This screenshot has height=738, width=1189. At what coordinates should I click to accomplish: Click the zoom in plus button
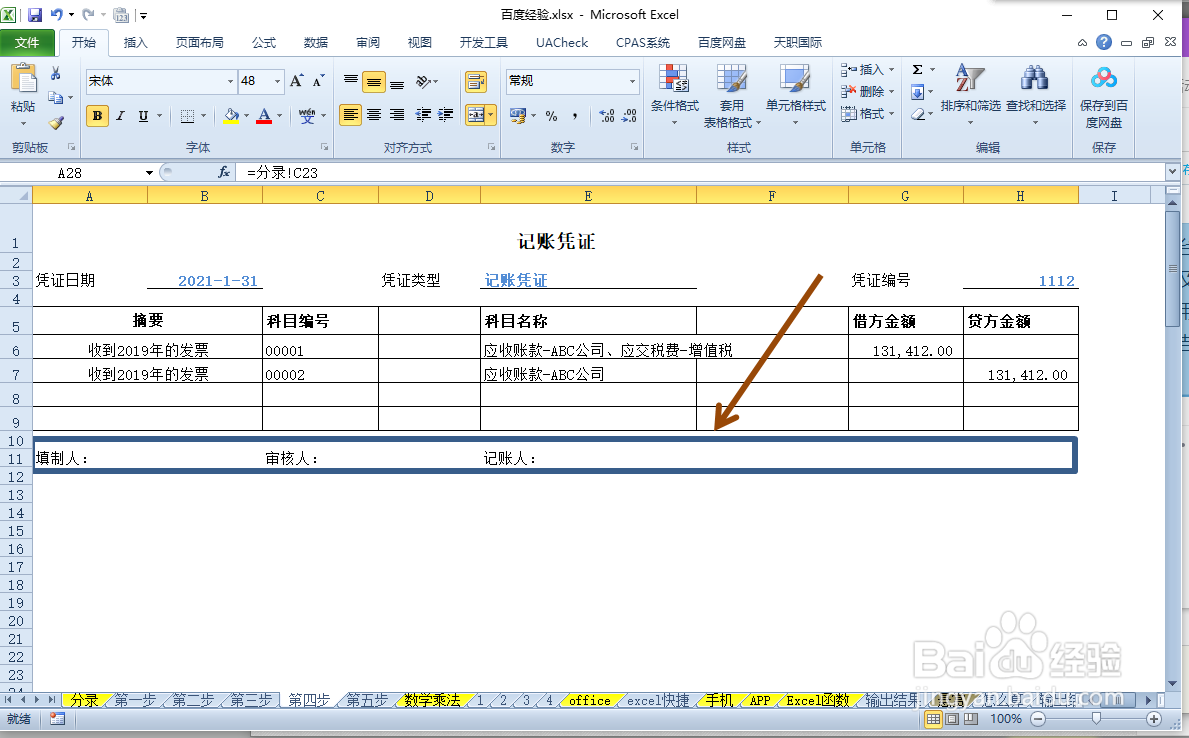[1154, 718]
